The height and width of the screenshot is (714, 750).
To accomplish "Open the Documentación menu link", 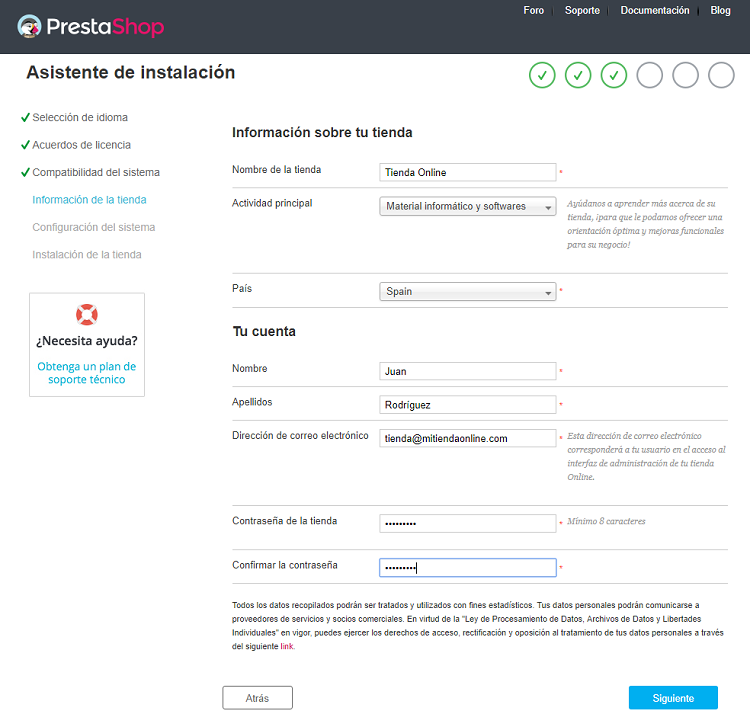I will [655, 11].
